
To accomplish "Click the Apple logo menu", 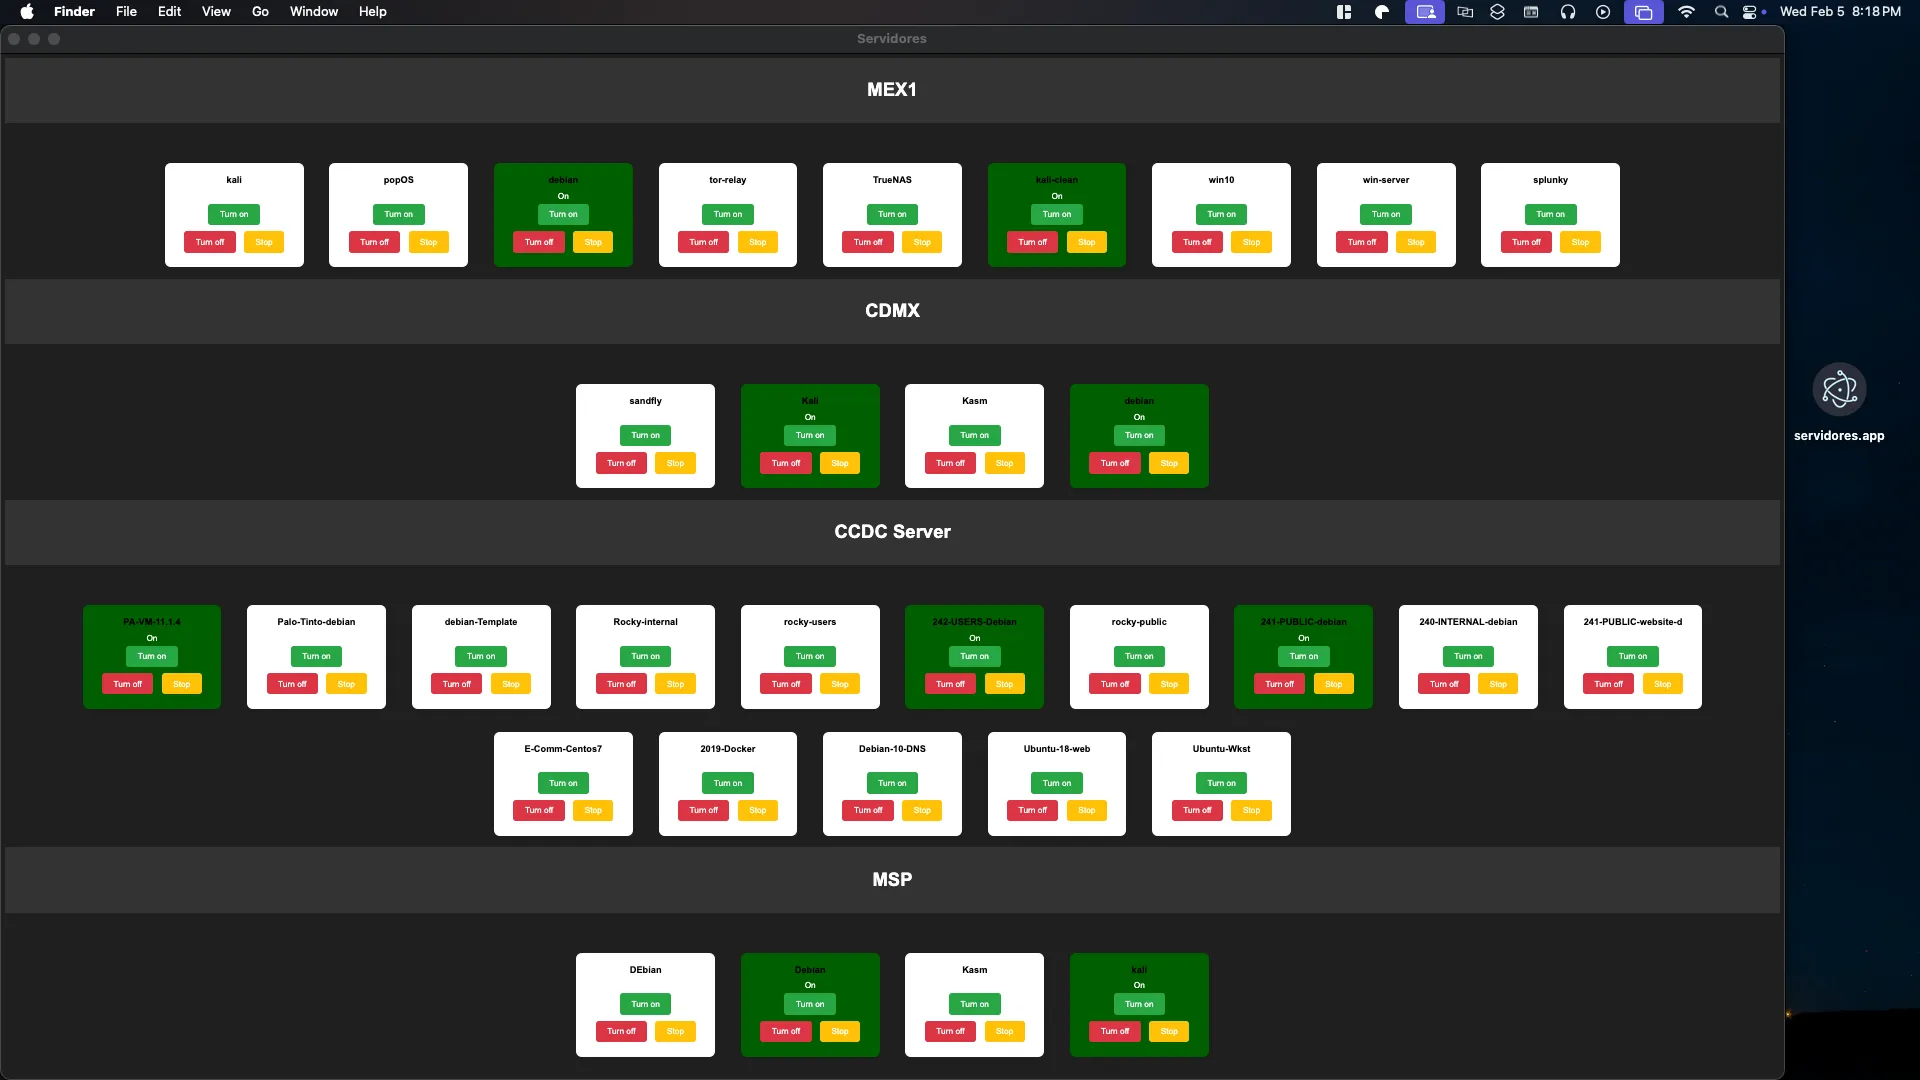I will coord(27,12).
